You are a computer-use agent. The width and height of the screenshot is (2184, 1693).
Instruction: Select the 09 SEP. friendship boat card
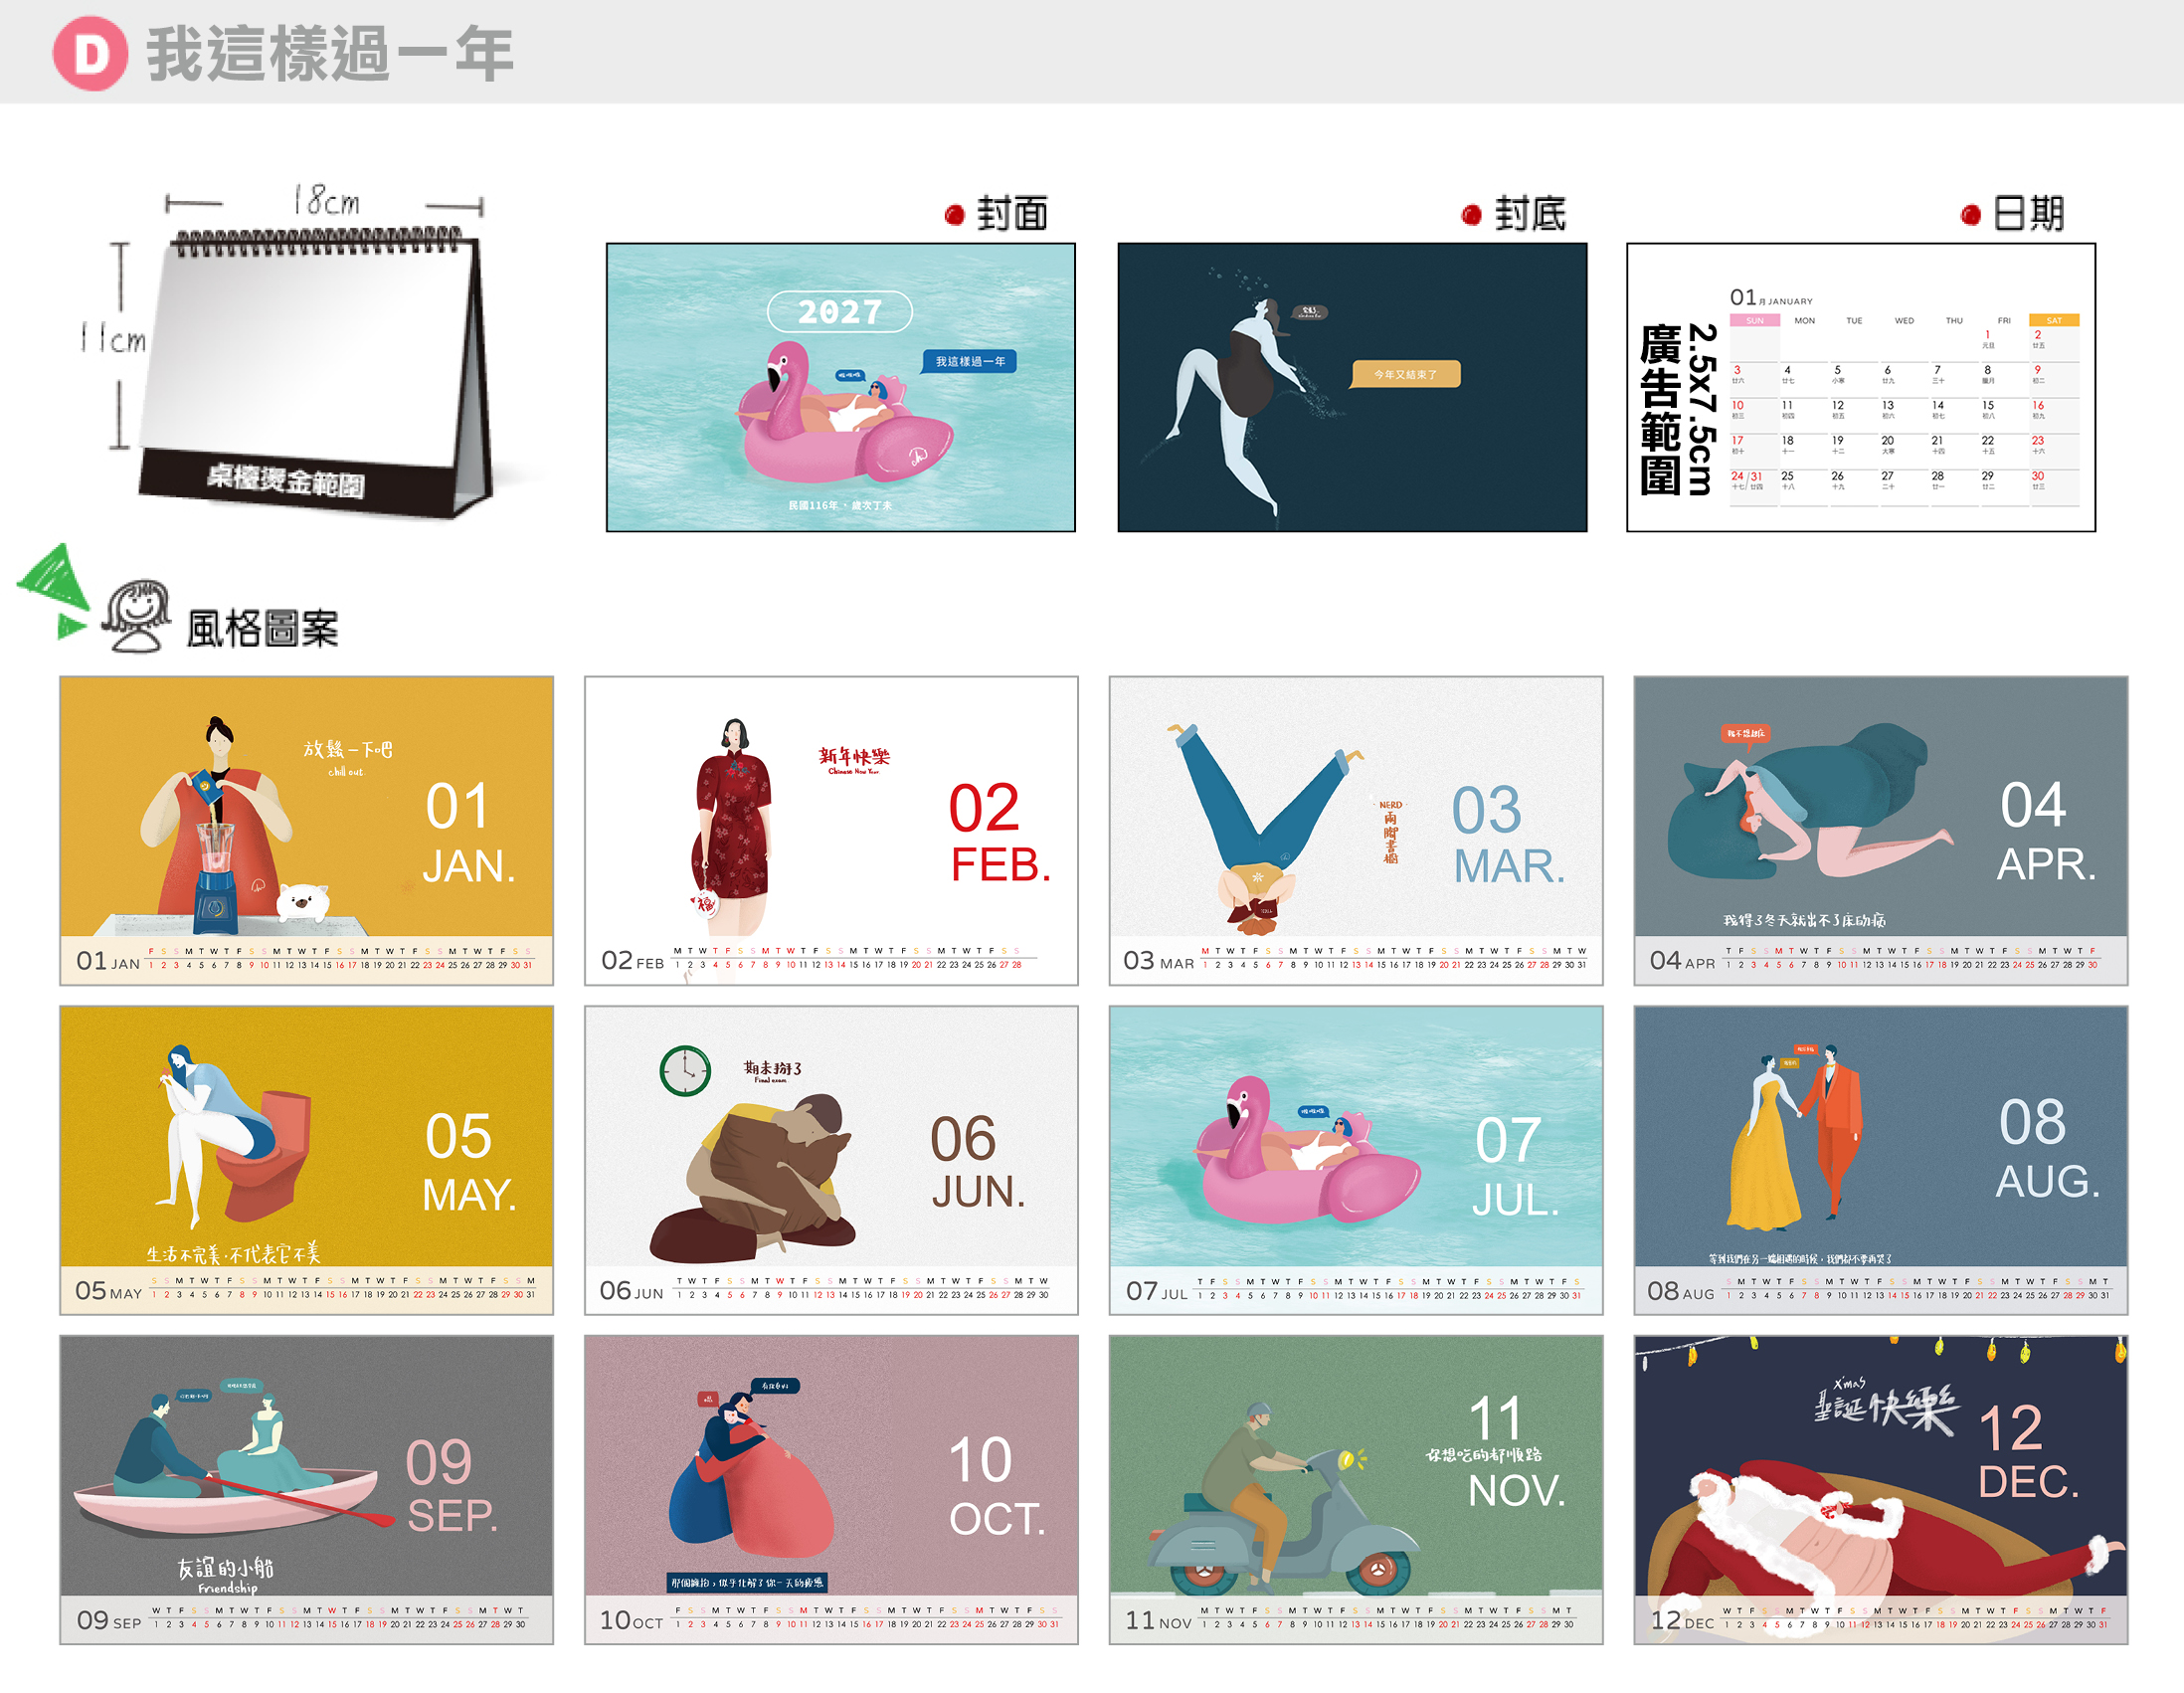point(306,1490)
